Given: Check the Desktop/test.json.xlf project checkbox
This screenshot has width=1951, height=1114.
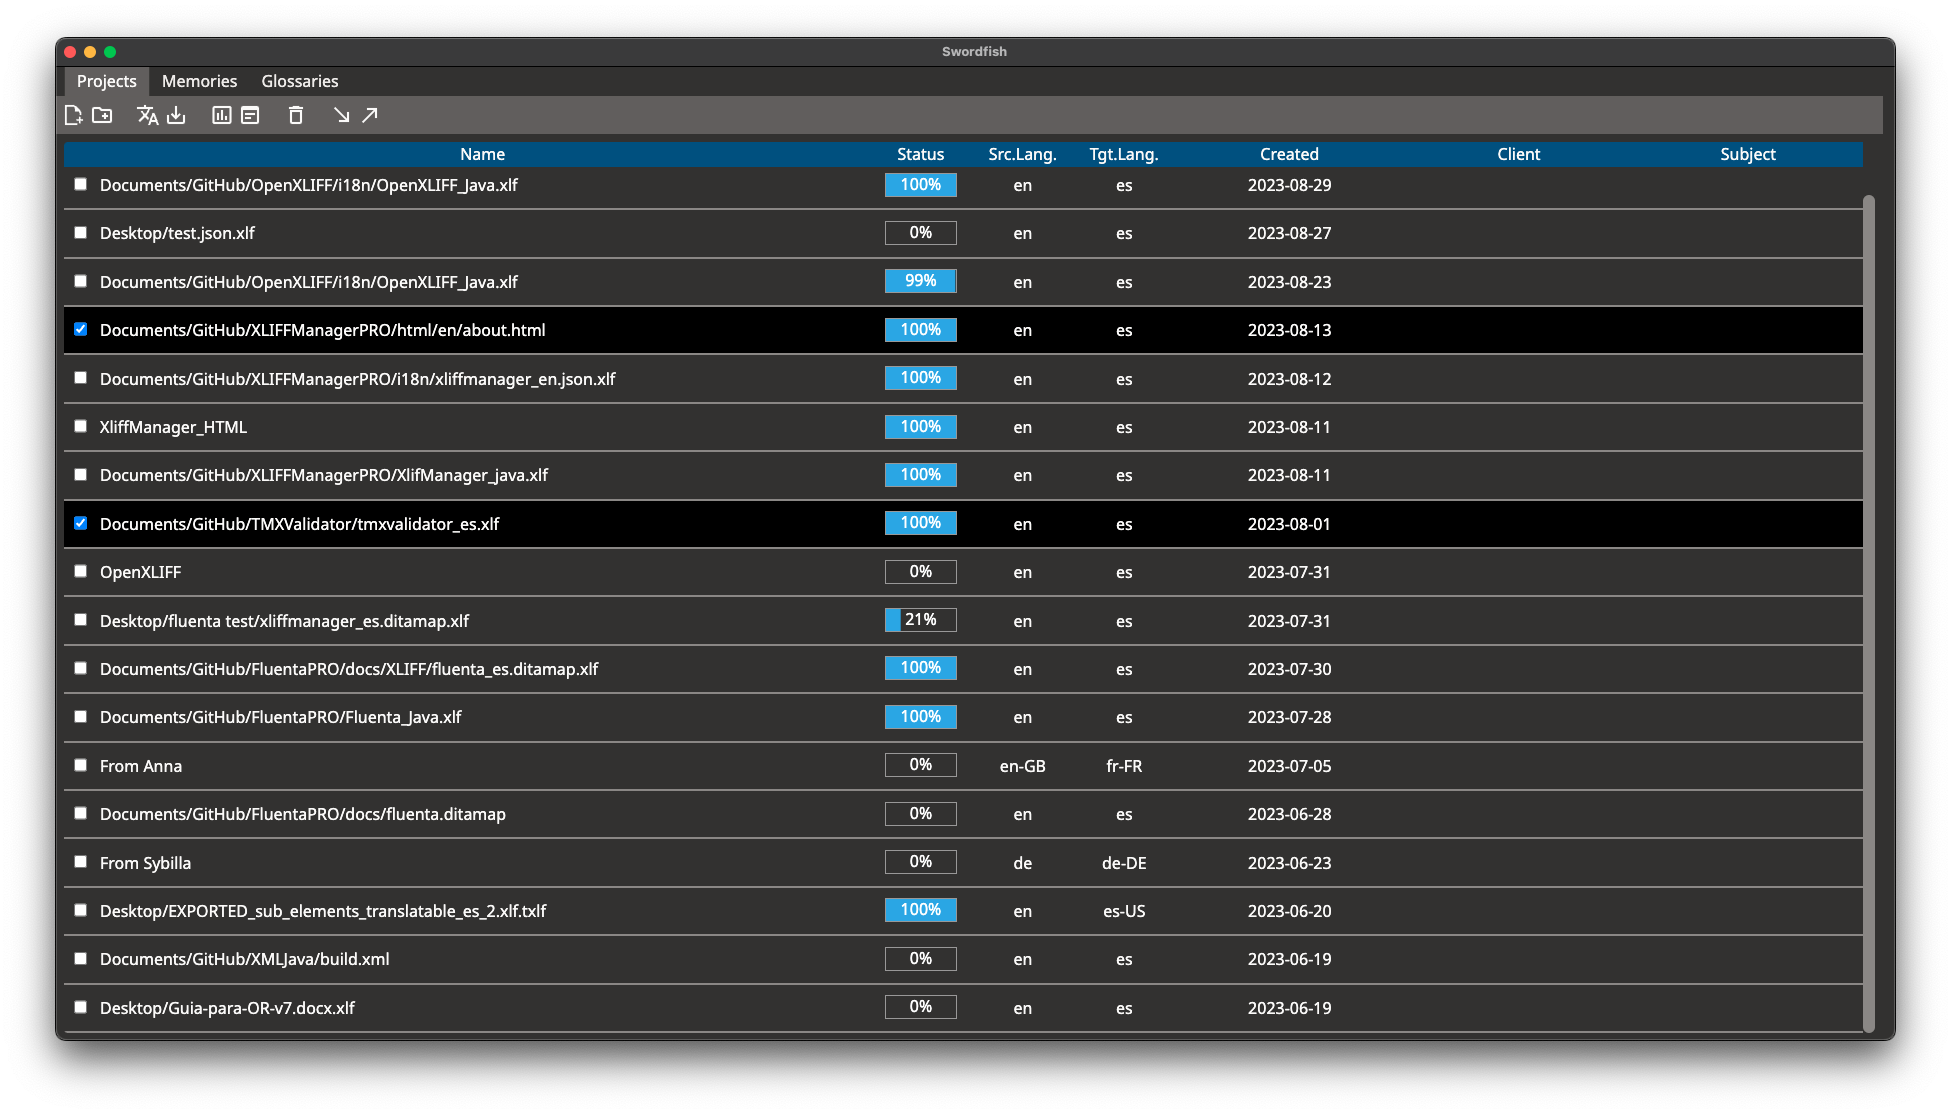Looking at the screenshot, I should click(x=80, y=232).
